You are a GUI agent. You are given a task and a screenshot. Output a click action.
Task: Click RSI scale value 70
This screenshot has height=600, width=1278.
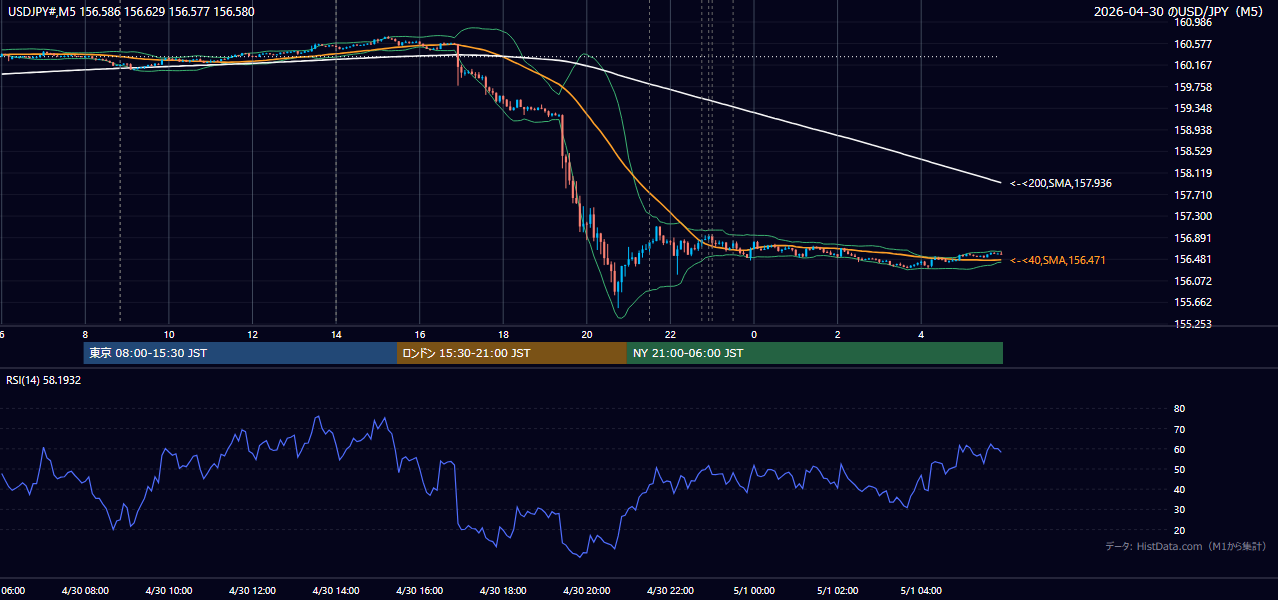(x=1179, y=429)
